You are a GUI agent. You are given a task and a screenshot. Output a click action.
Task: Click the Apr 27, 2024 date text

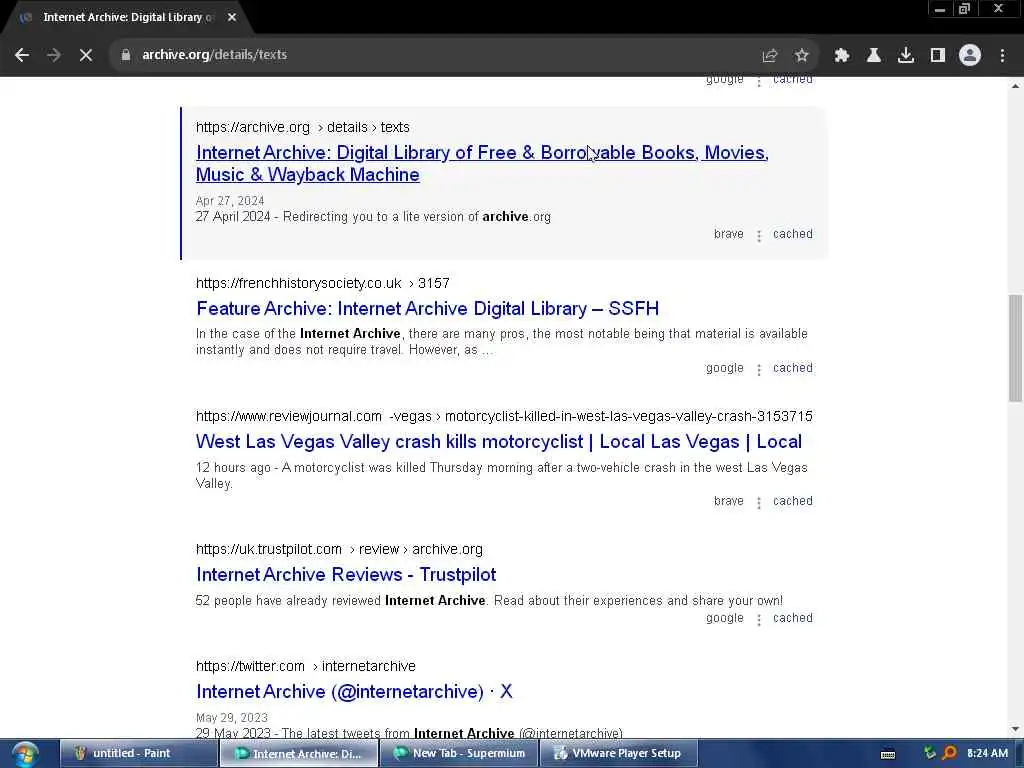click(230, 201)
